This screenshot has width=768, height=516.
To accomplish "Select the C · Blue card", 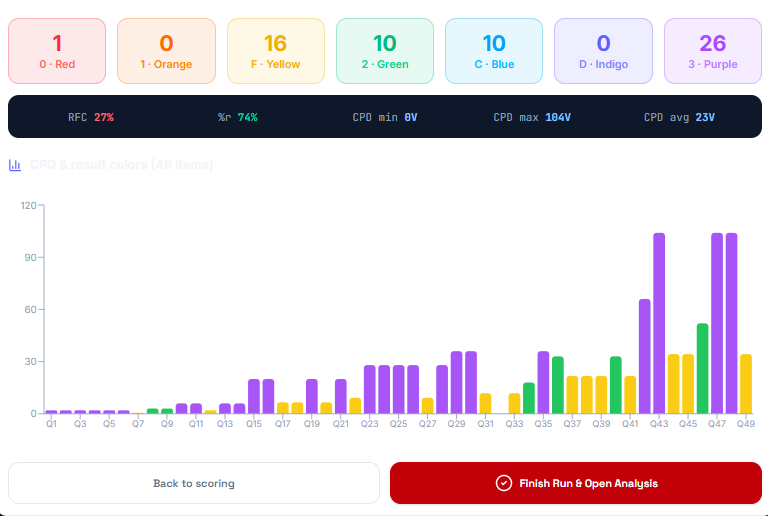I will 494,51.
